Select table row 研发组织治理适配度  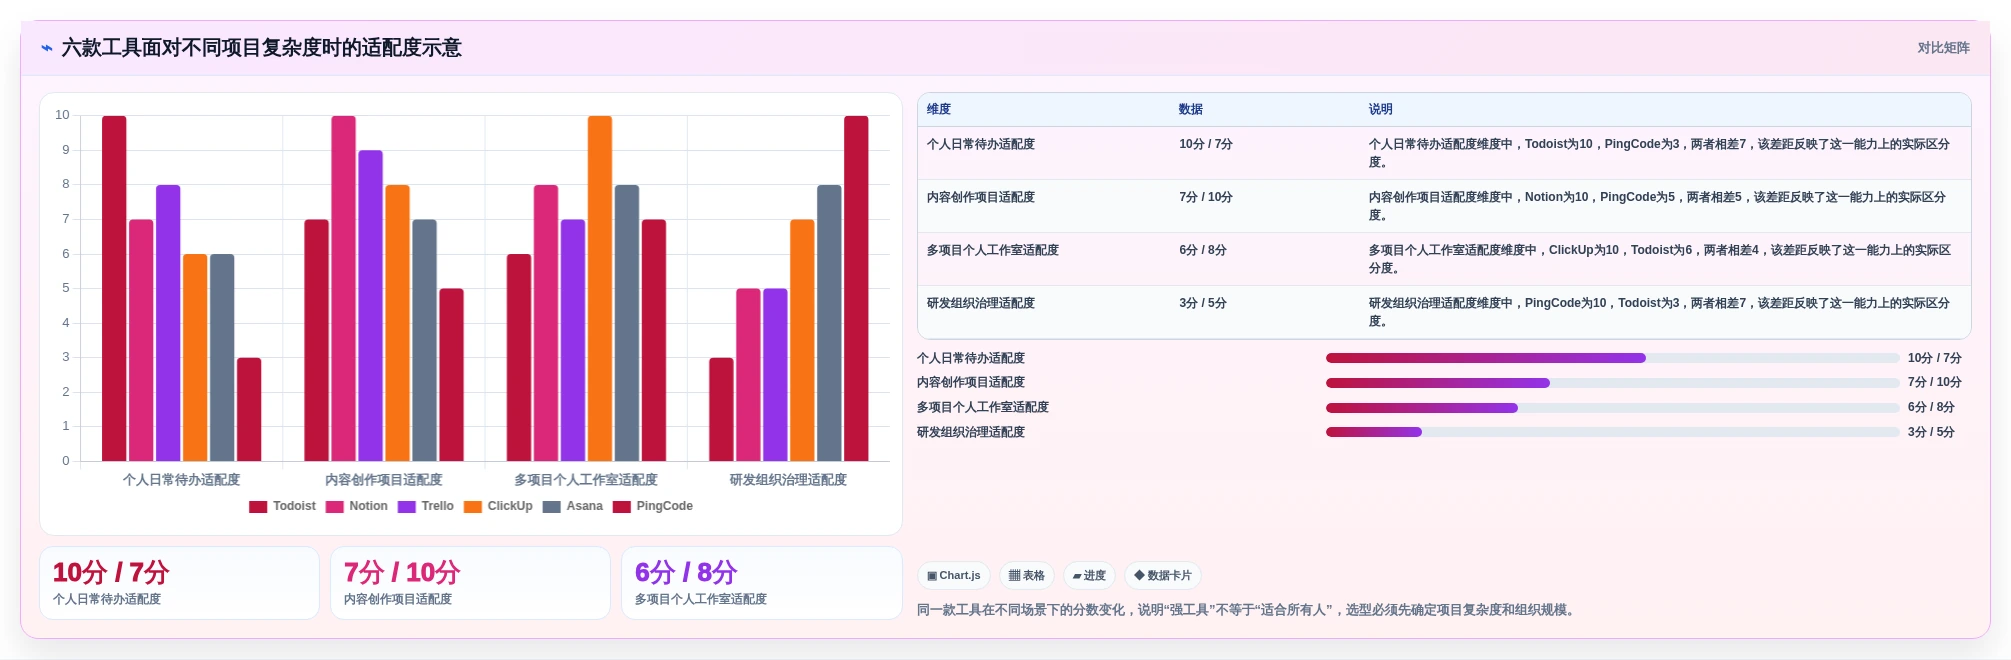[1444, 312]
